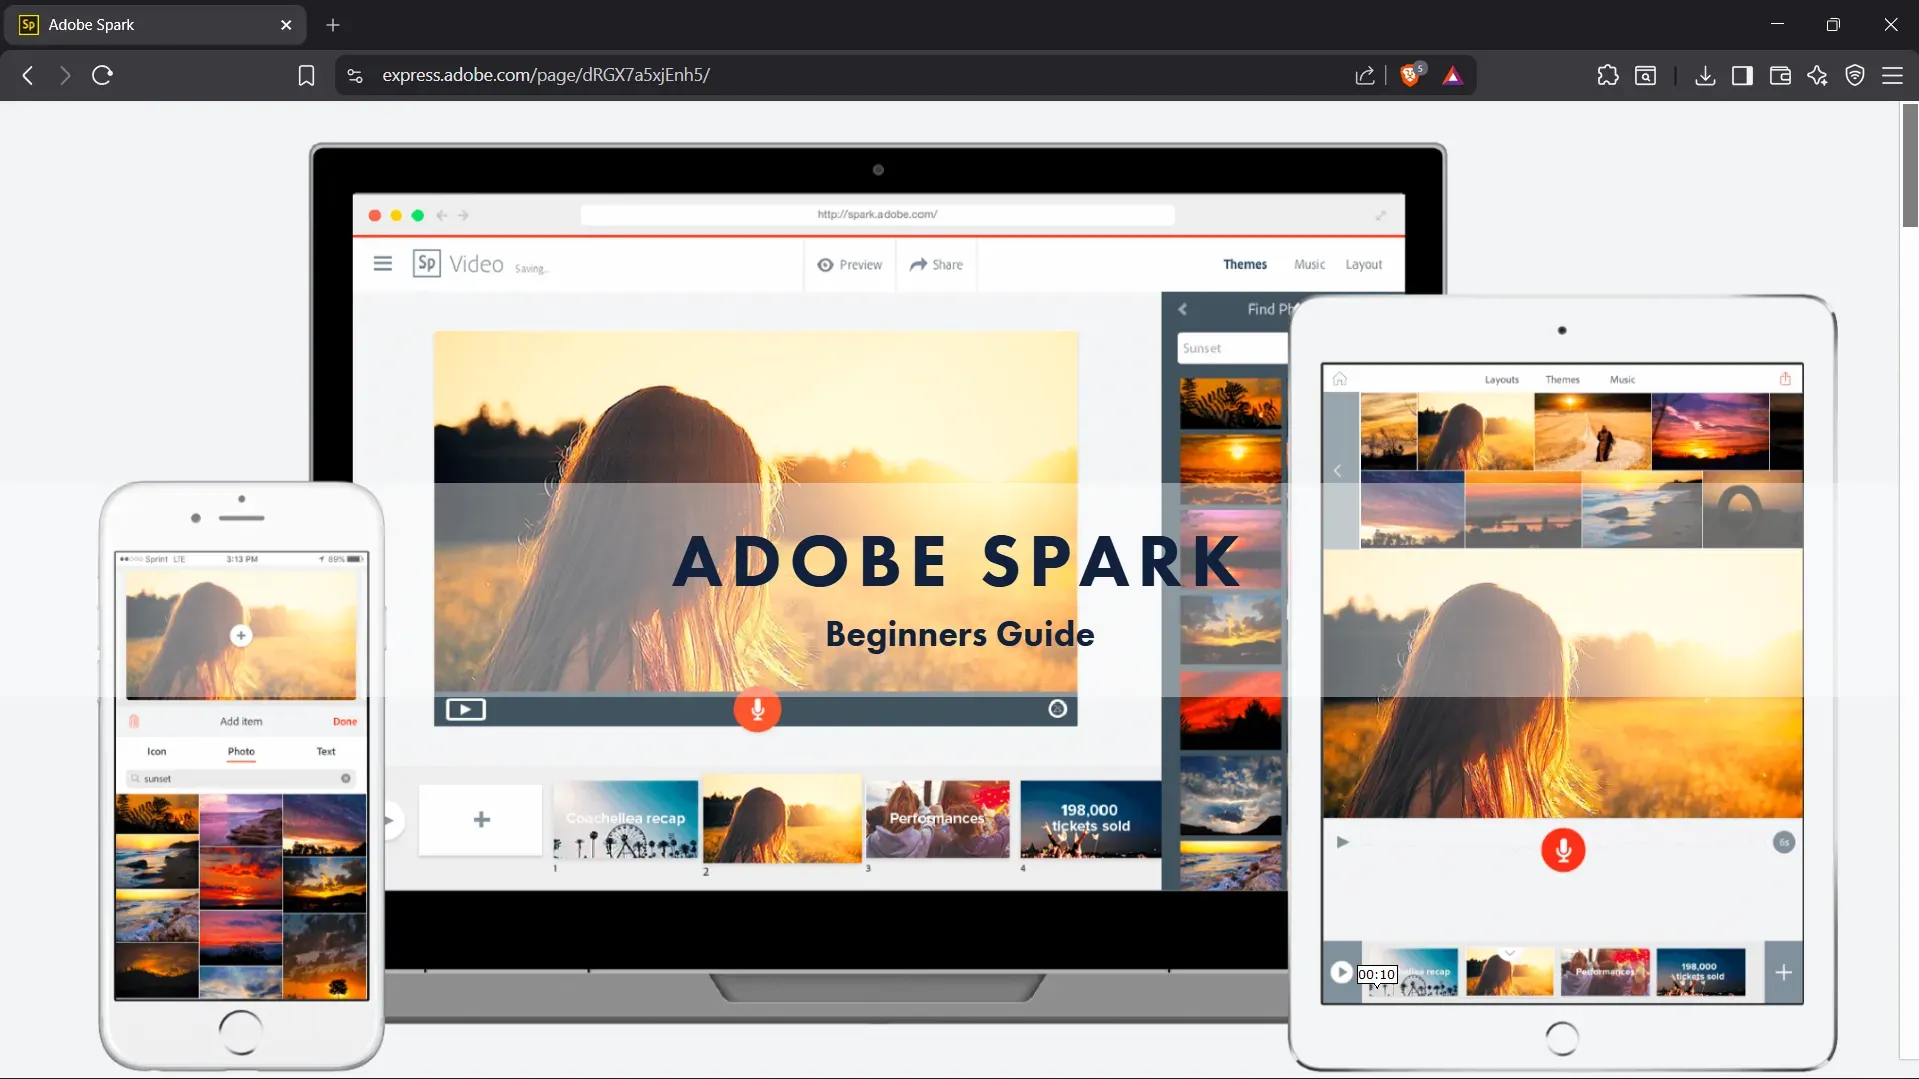Collapse the photo panel using the left chevron
1919x1079 pixels.
click(1338, 470)
